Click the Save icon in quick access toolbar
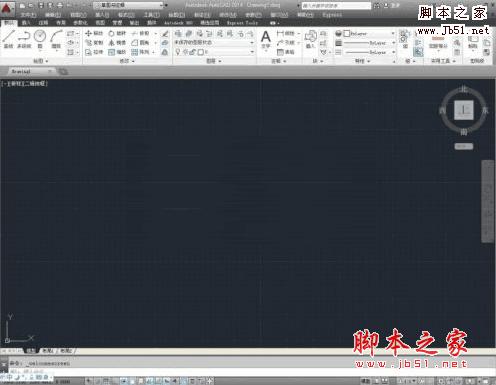This screenshot has width=496, height=385. [41, 5]
